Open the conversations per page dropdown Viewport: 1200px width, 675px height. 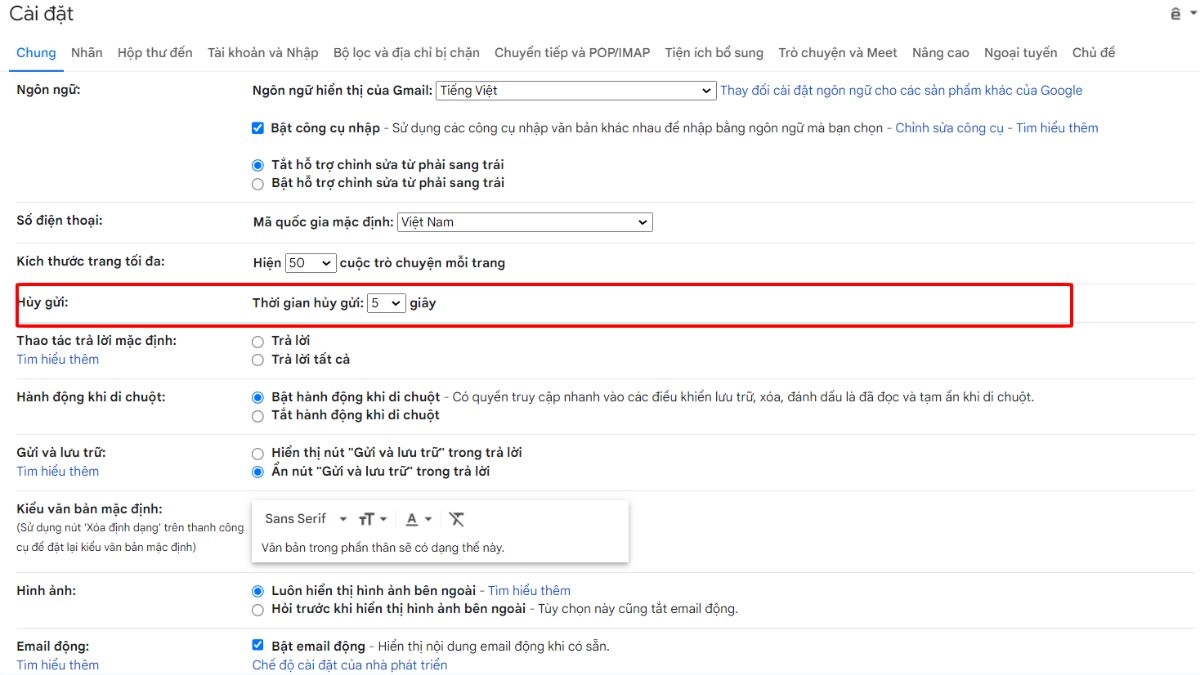[x=310, y=263]
